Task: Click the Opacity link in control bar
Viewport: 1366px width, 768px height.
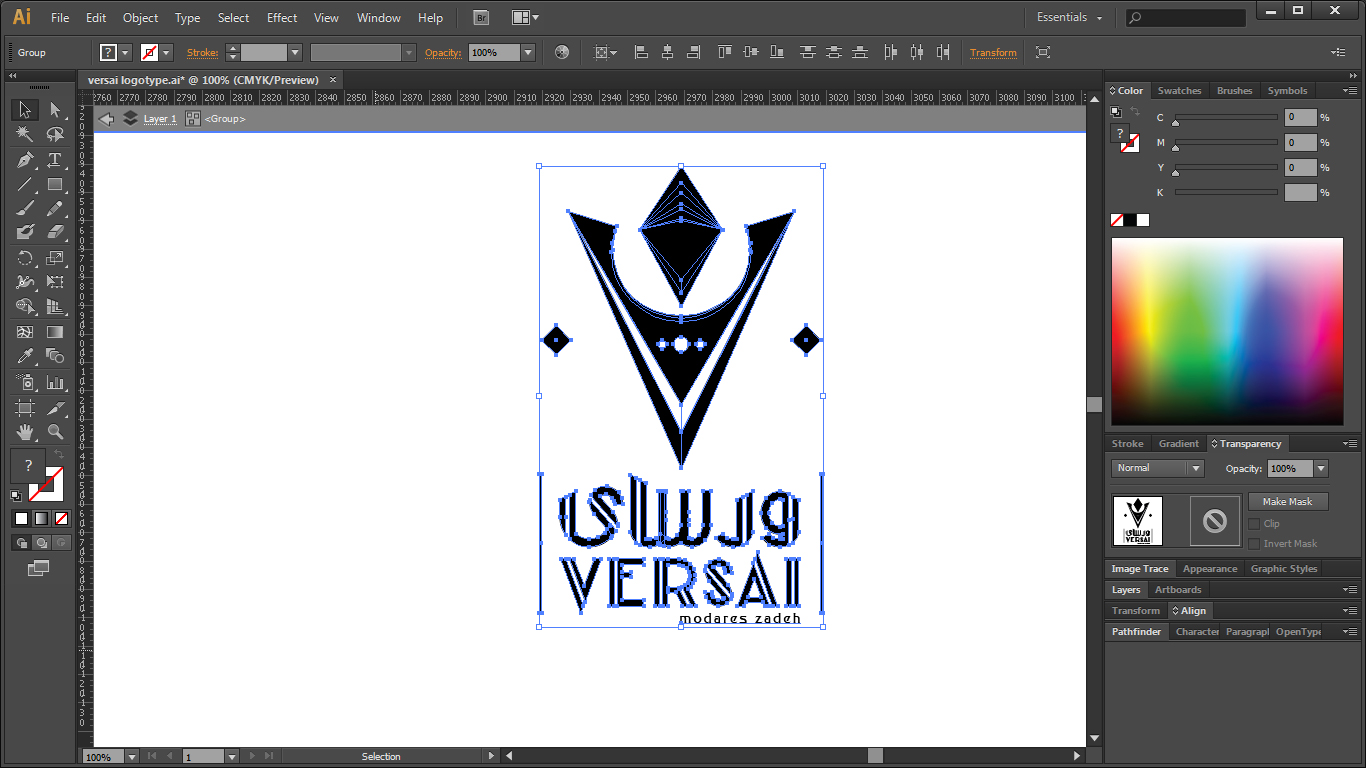Action: (x=443, y=52)
